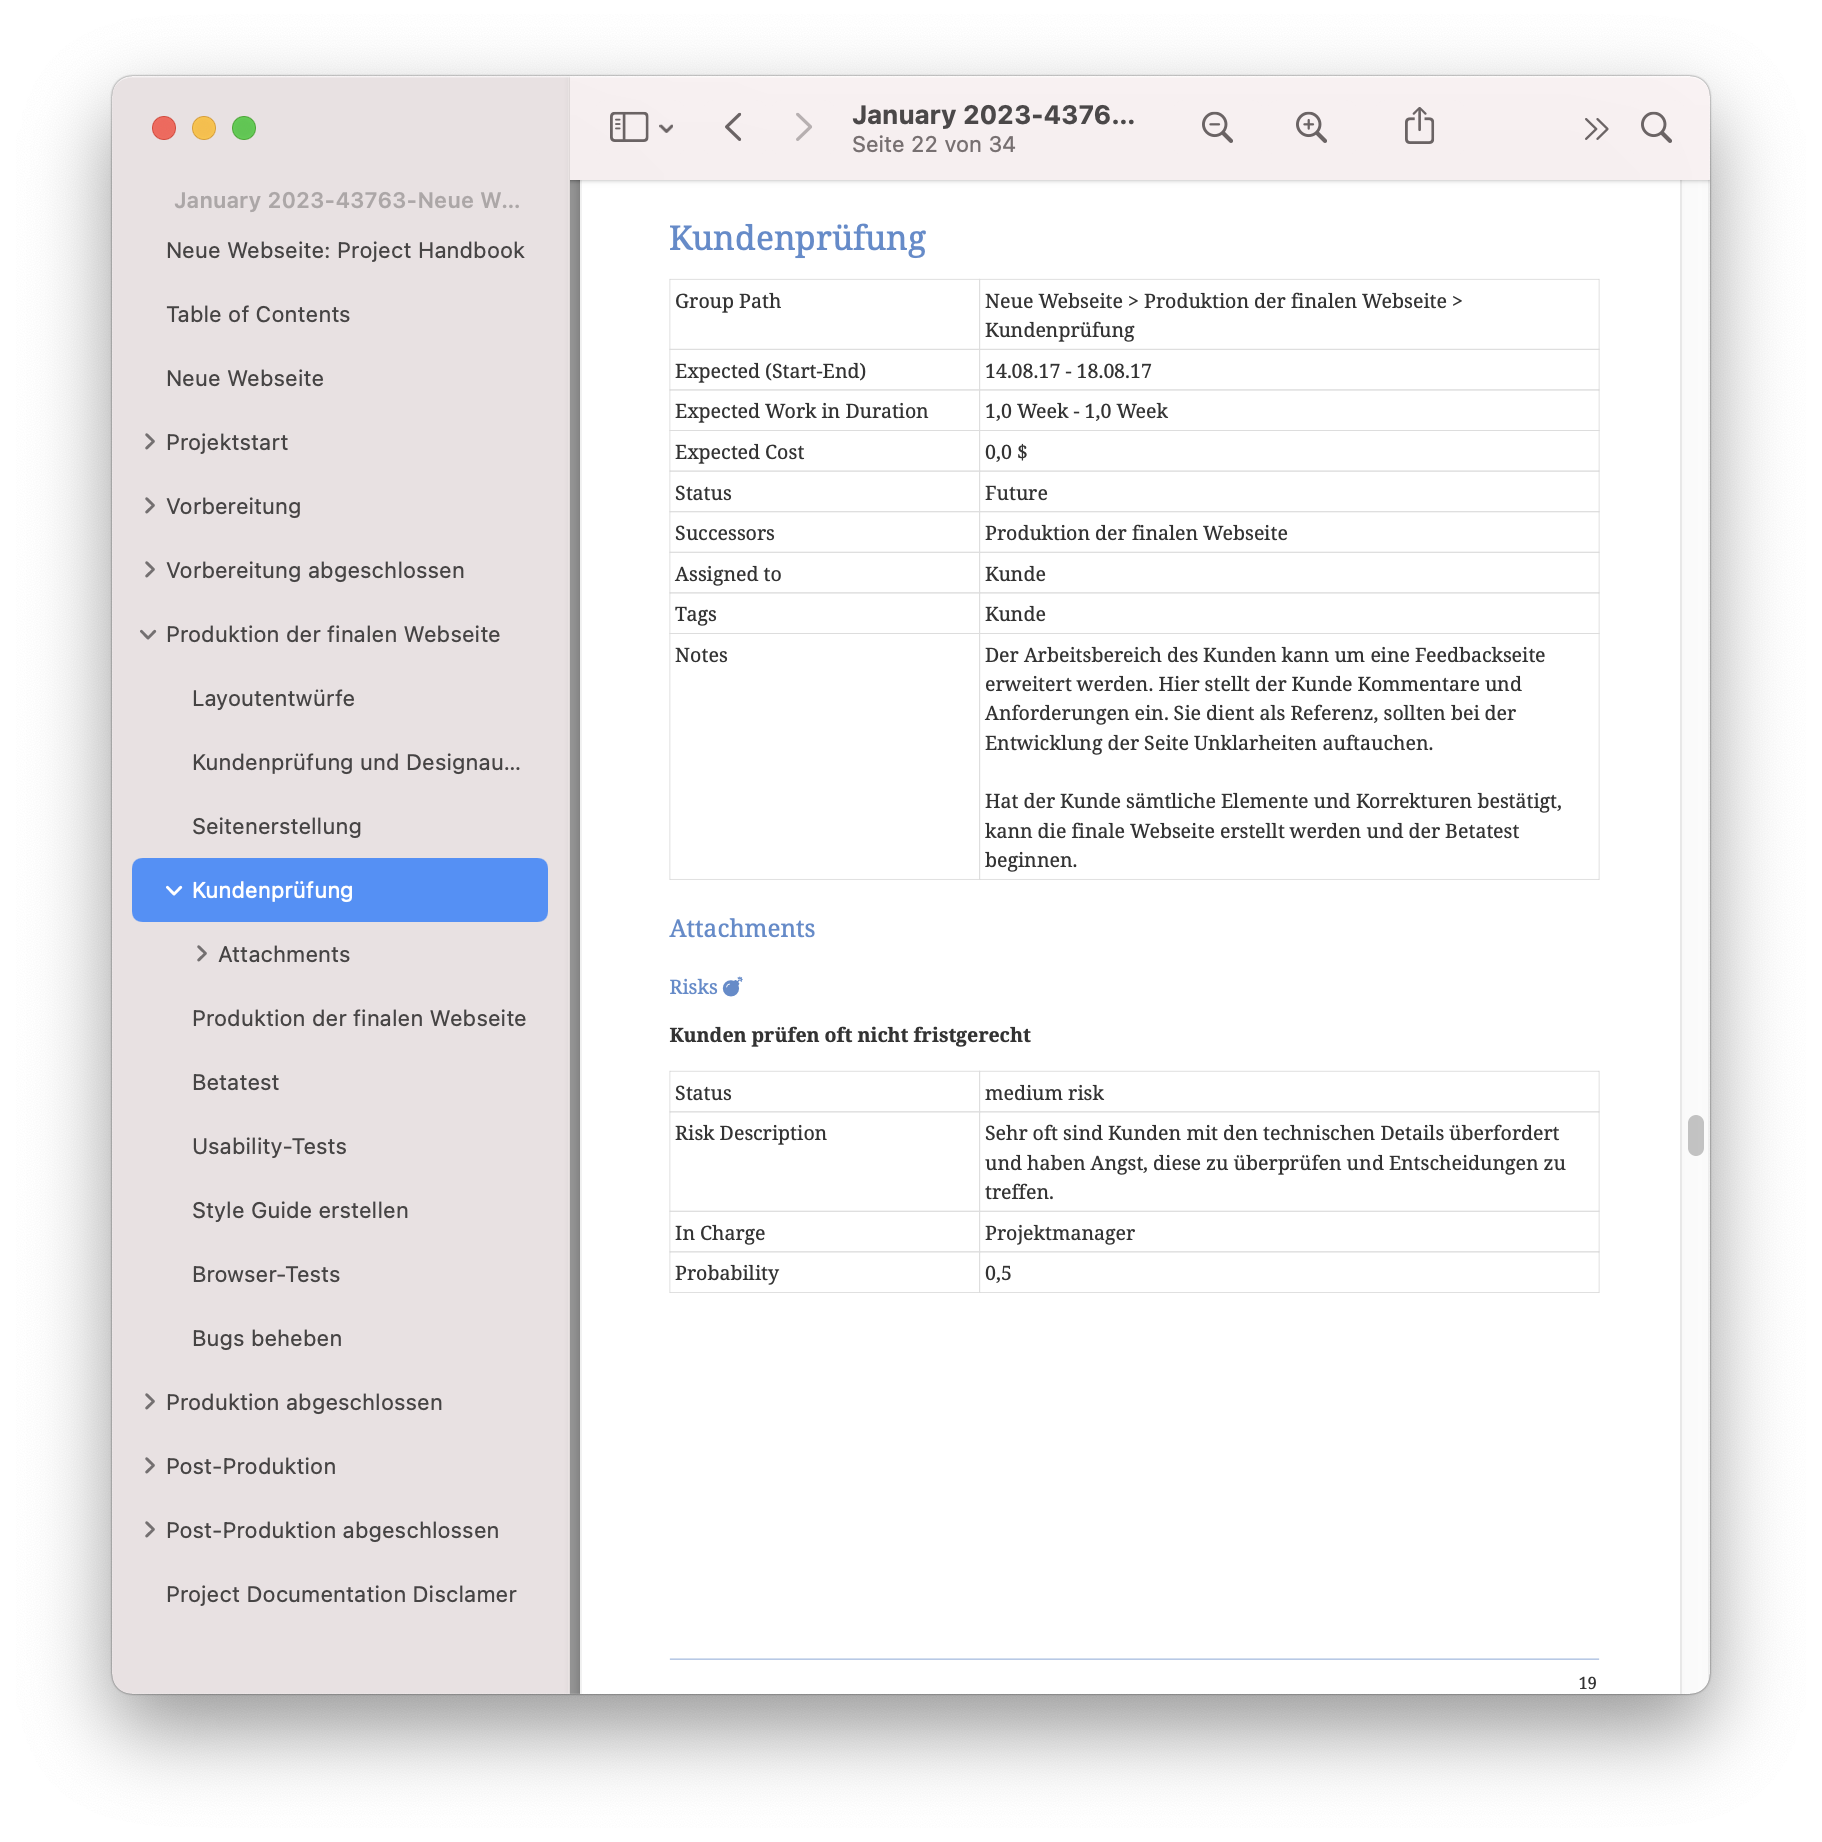Screen dimensions: 1822x1842
Task: Expand the Projektstart outline section
Action: [149, 442]
